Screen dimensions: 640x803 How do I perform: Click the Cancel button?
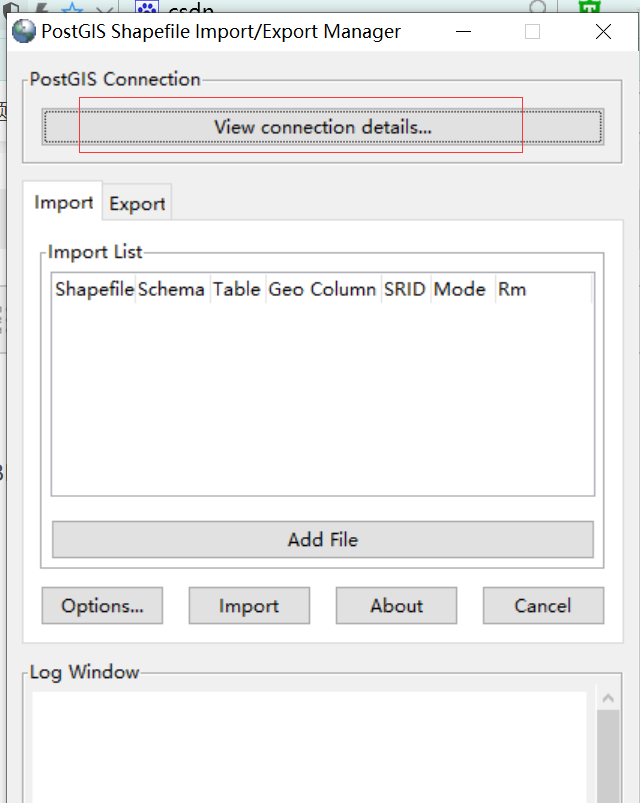click(543, 606)
